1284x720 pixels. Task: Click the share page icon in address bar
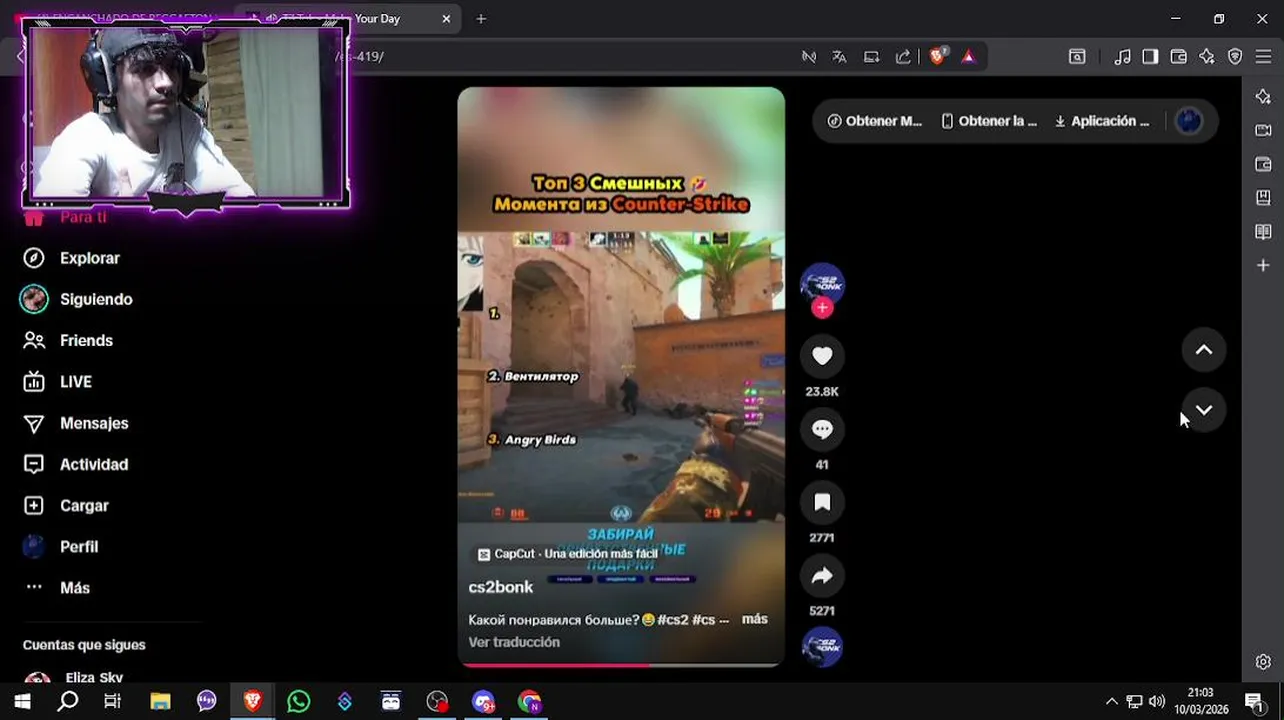[903, 57]
